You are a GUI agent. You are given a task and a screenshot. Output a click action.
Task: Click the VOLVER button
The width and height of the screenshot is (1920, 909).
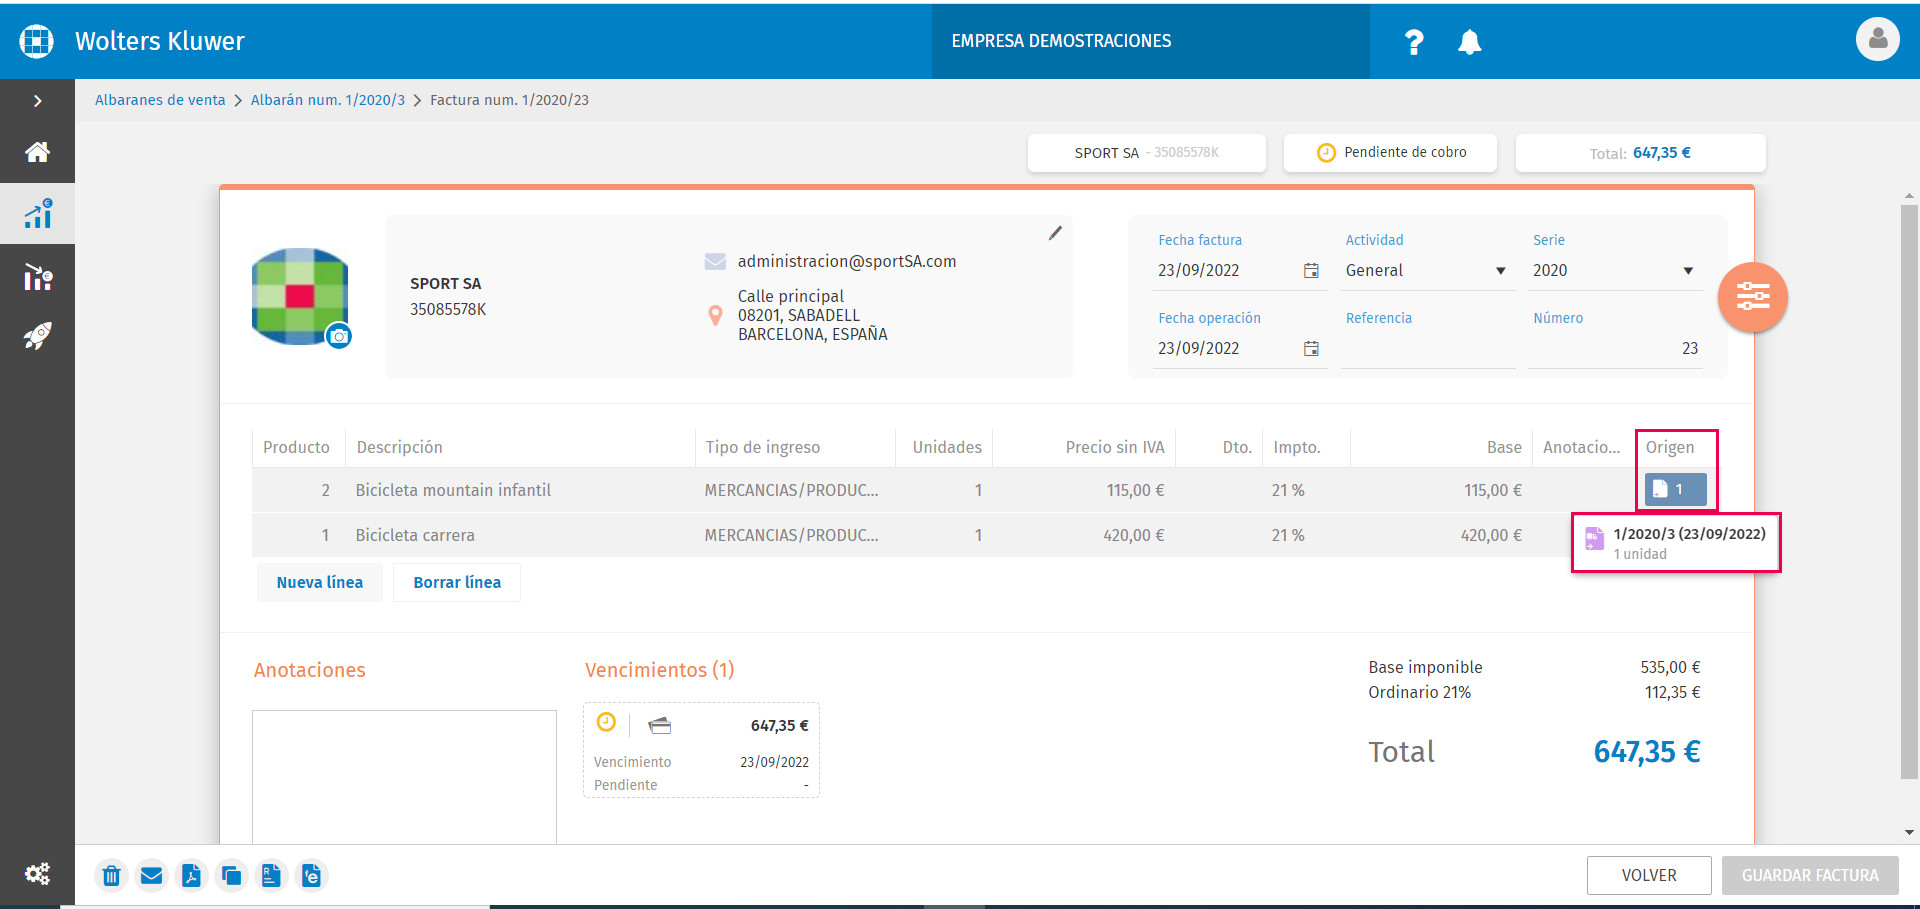tap(1649, 875)
